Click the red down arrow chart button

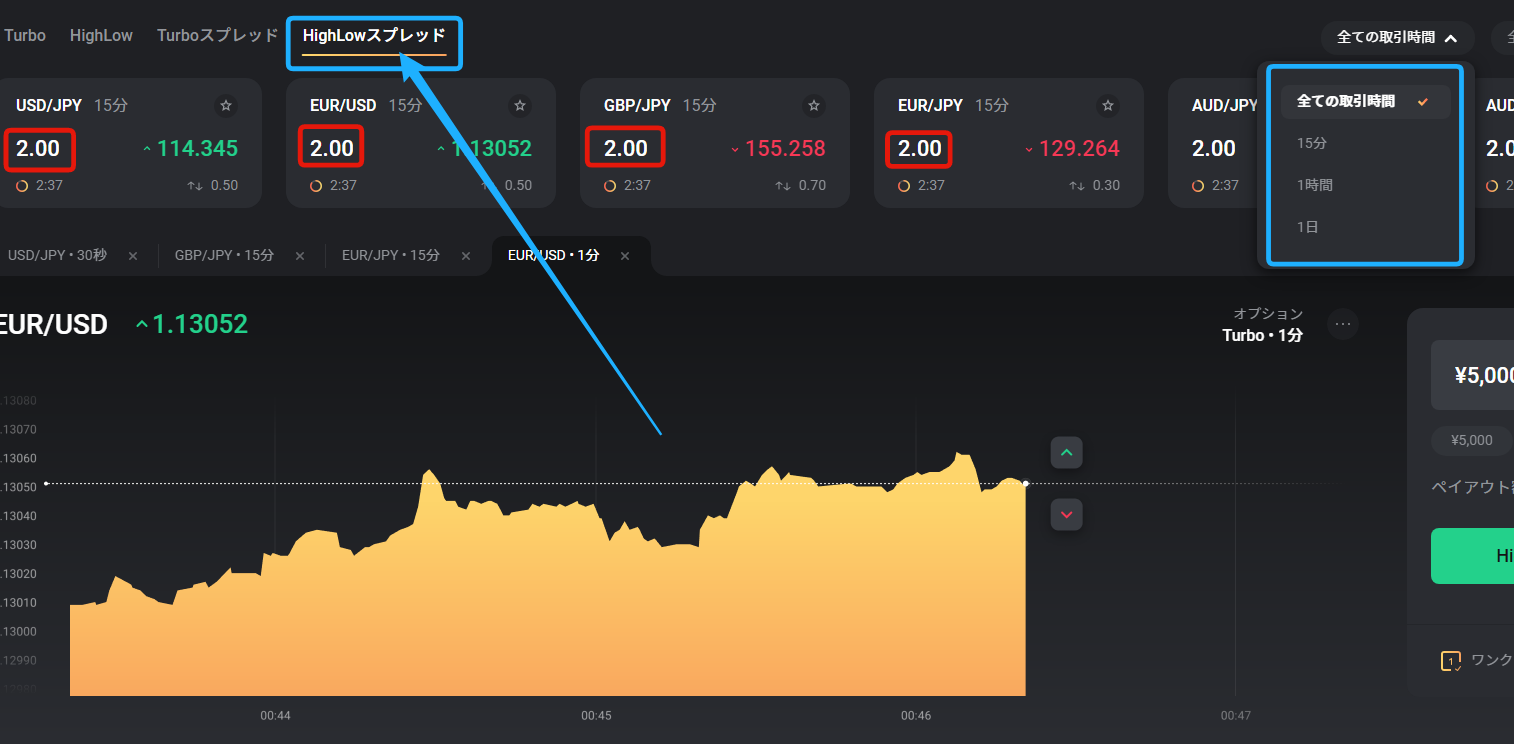[x=1066, y=514]
